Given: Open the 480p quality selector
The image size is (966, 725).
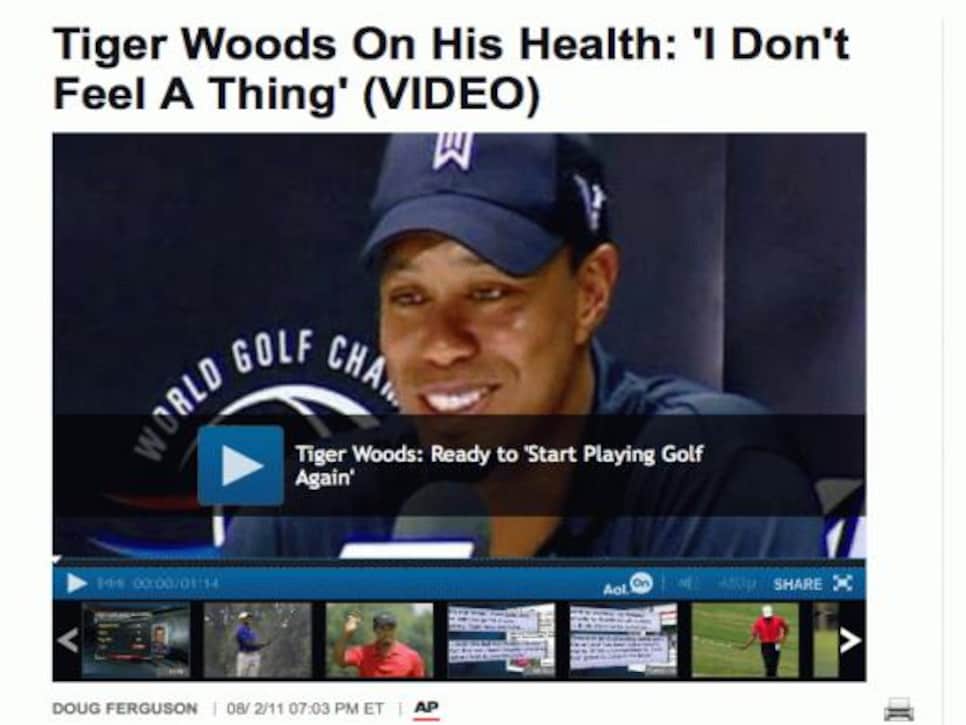Looking at the screenshot, I should point(739,583).
